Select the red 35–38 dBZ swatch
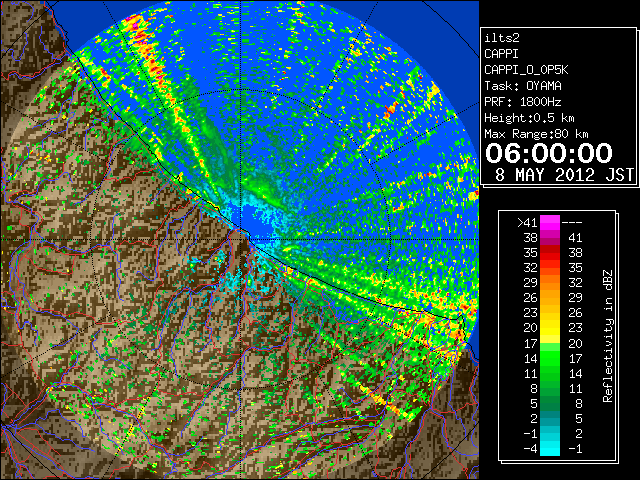 pyautogui.click(x=550, y=253)
